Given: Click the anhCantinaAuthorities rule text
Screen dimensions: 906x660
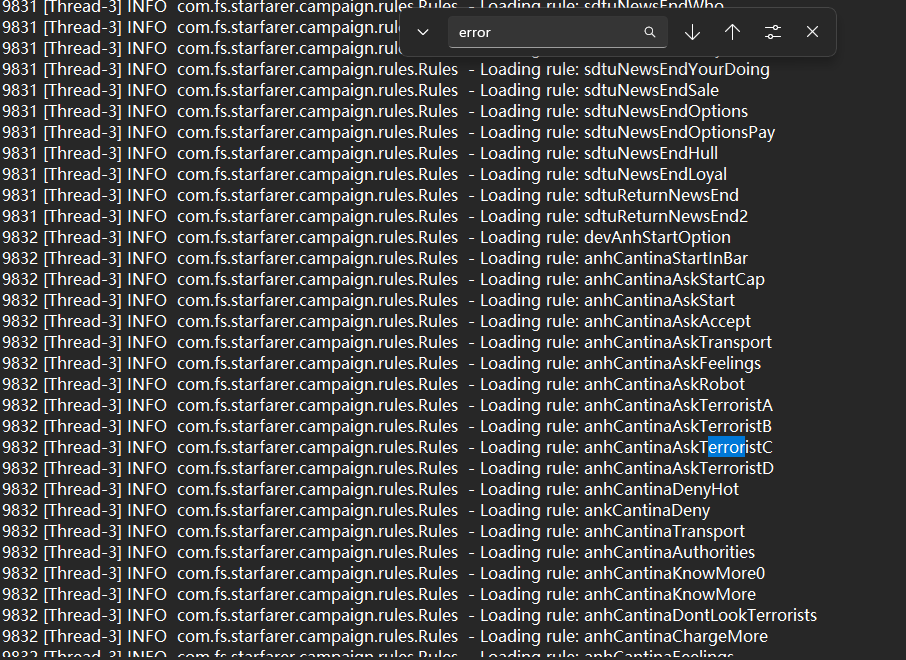Looking at the screenshot, I should [x=669, y=552].
